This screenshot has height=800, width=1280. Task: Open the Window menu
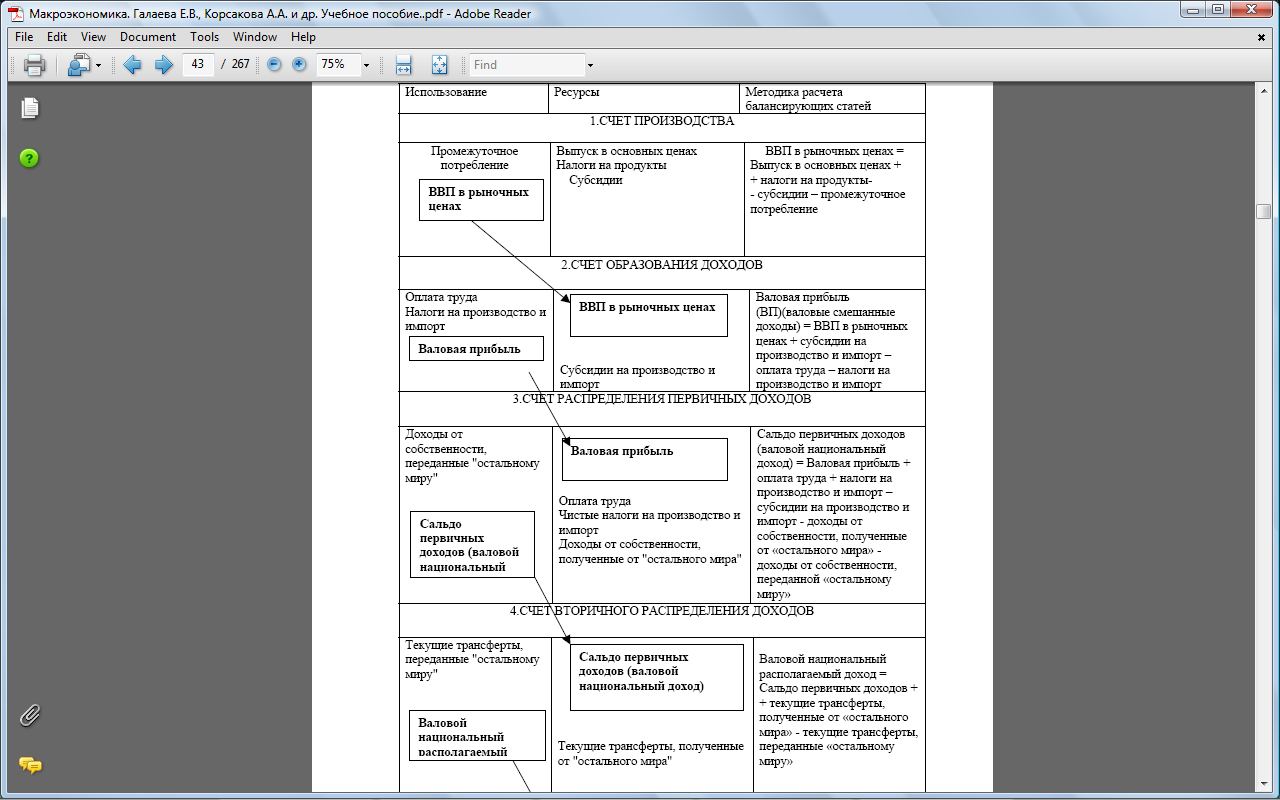pyautogui.click(x=255, y=37)
